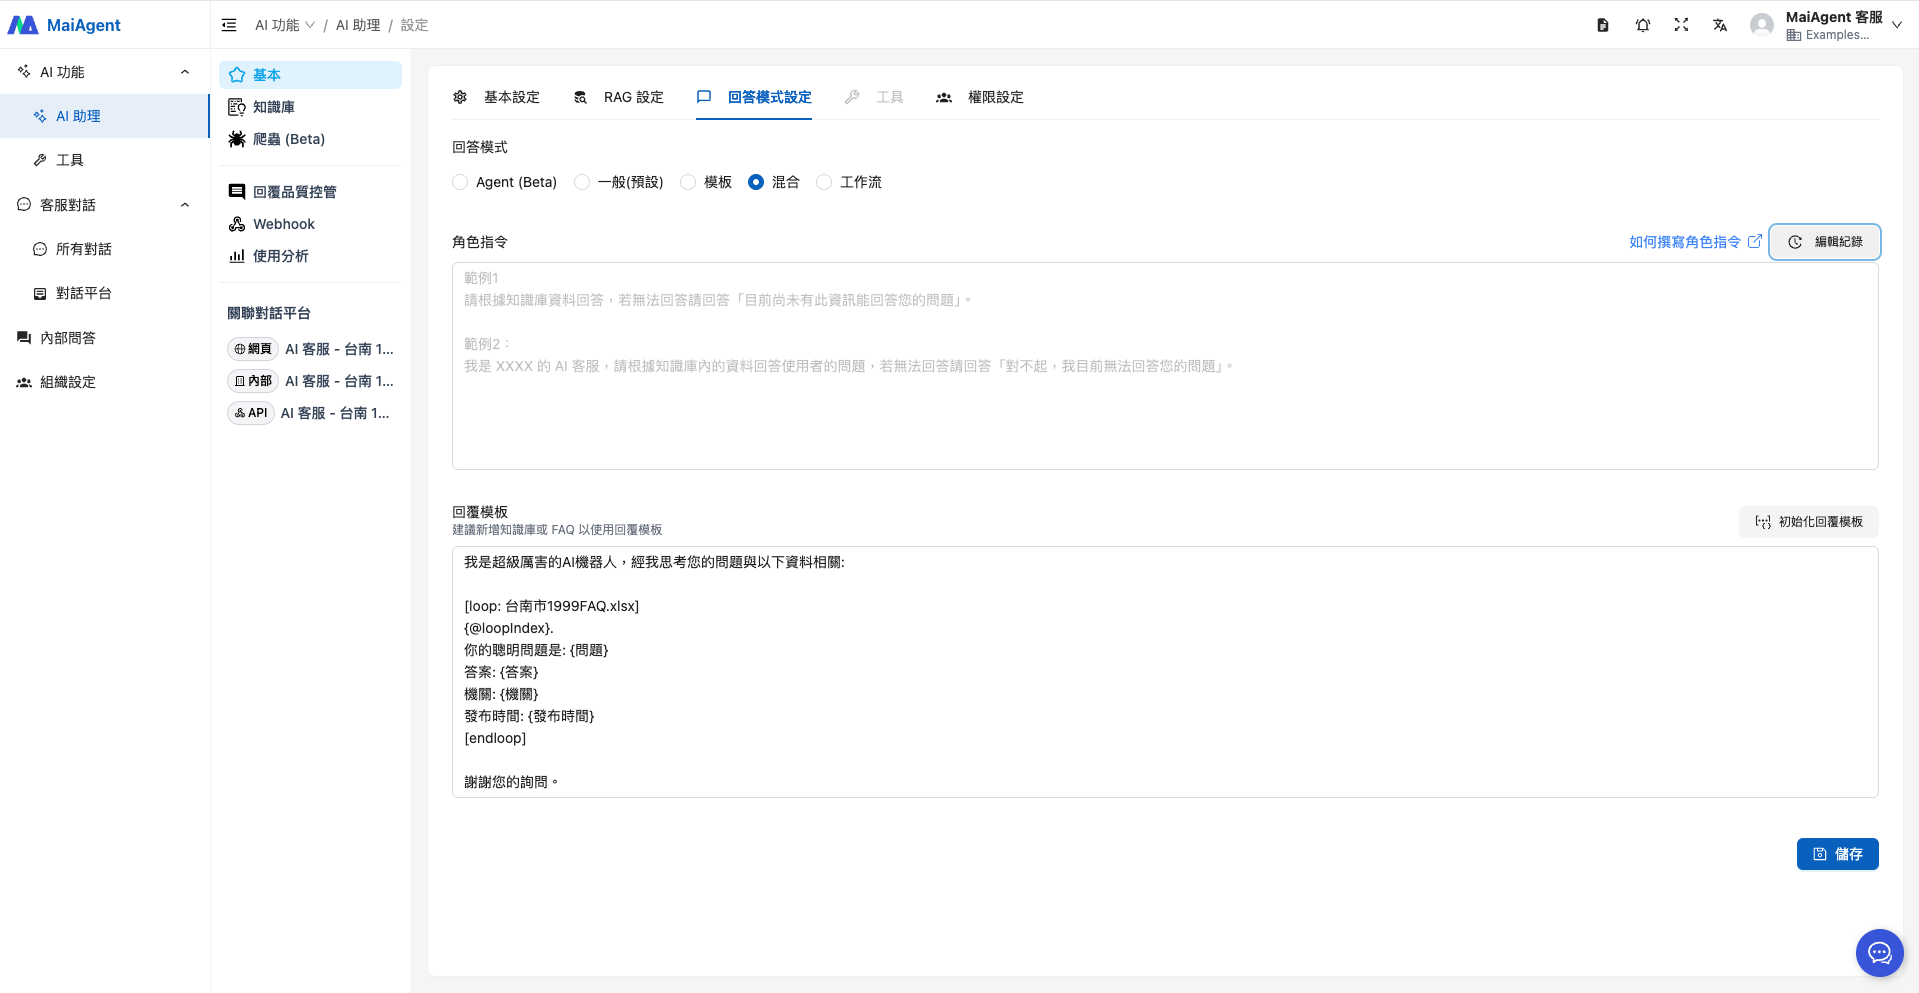Open the document icon in top bar
Viewport: 1919px width, 993px height.
[1603, 25]
